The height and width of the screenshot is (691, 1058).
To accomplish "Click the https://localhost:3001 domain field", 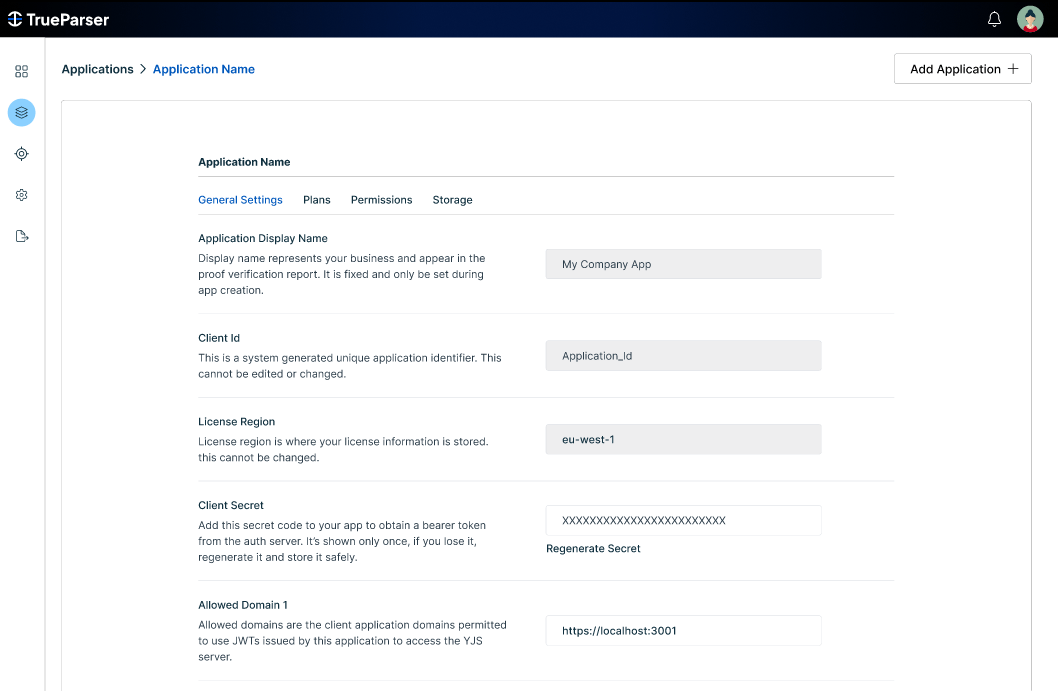I will tap(683, 630).
